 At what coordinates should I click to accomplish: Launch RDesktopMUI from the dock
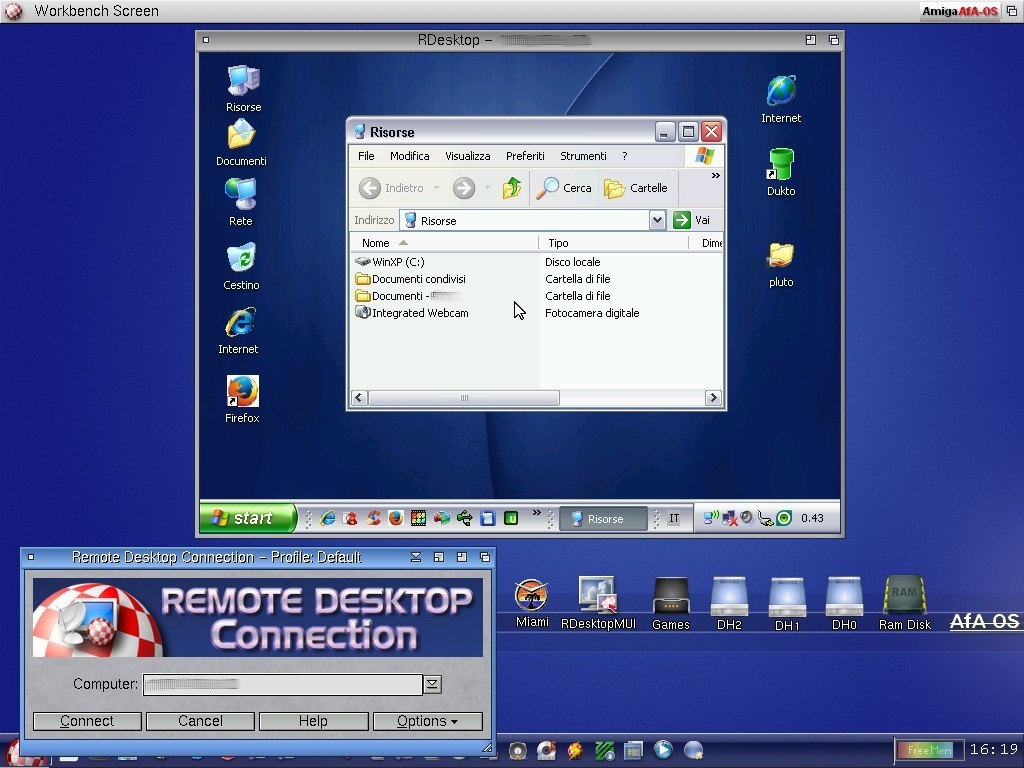pyautogui.click(x=598, y=596)
